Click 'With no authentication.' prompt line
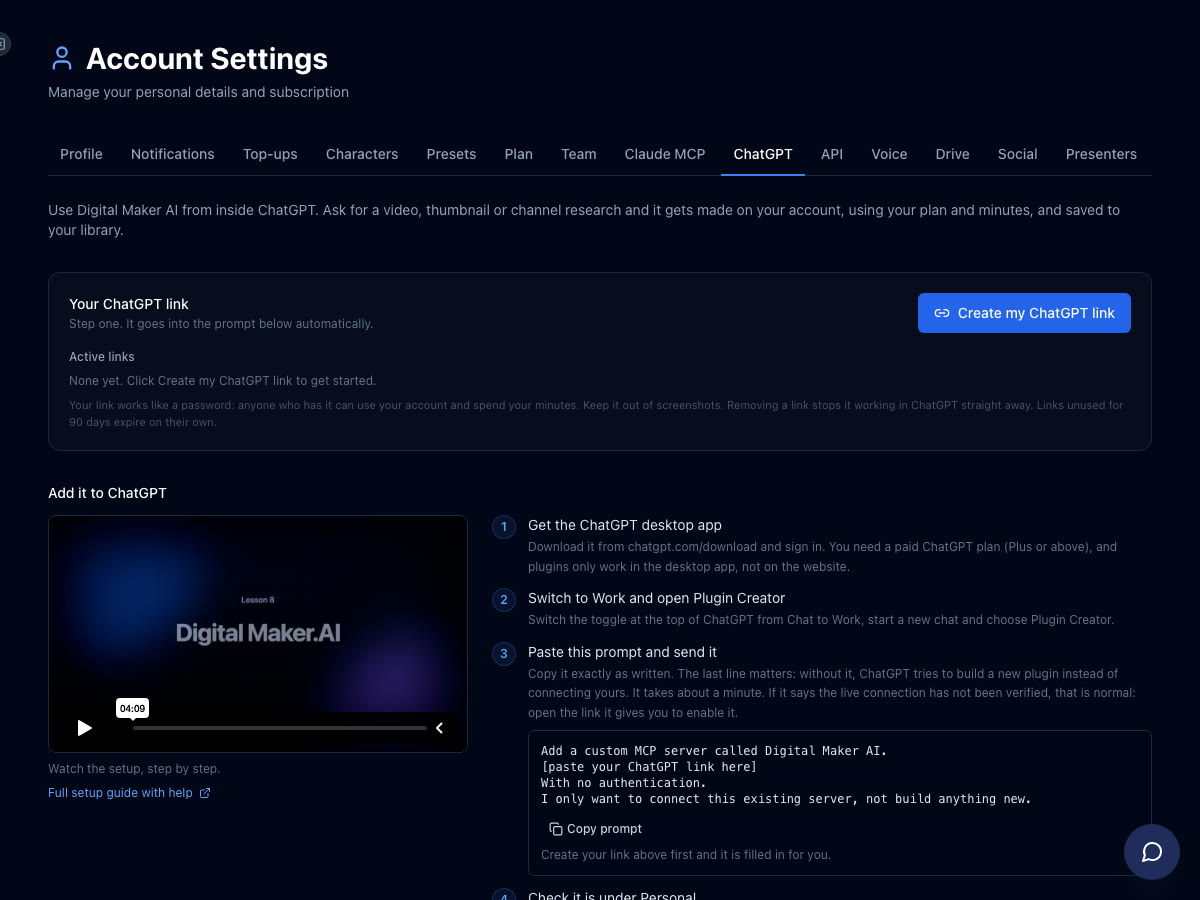Screen dimensions: 1200x900 [x=624, y=783]
